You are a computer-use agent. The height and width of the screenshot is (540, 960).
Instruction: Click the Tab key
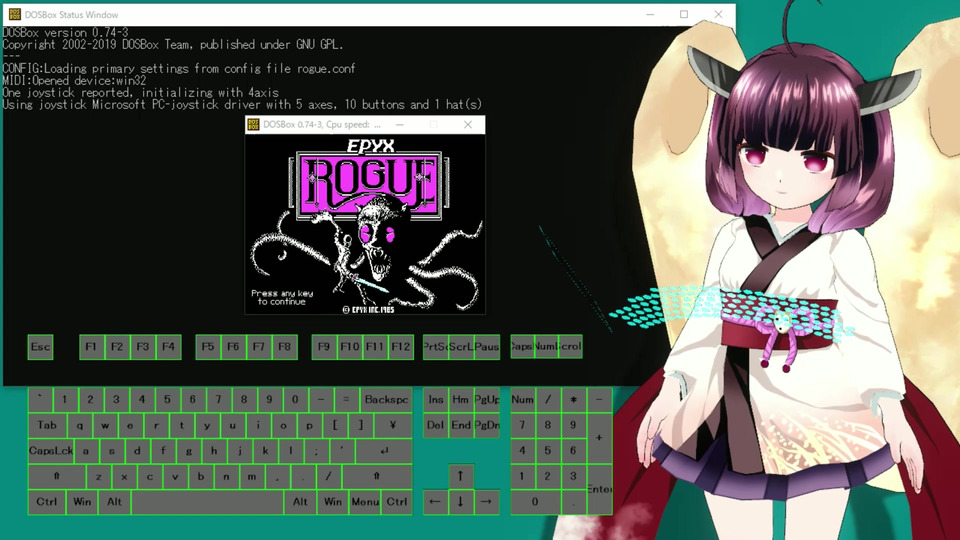click(47, 426)
